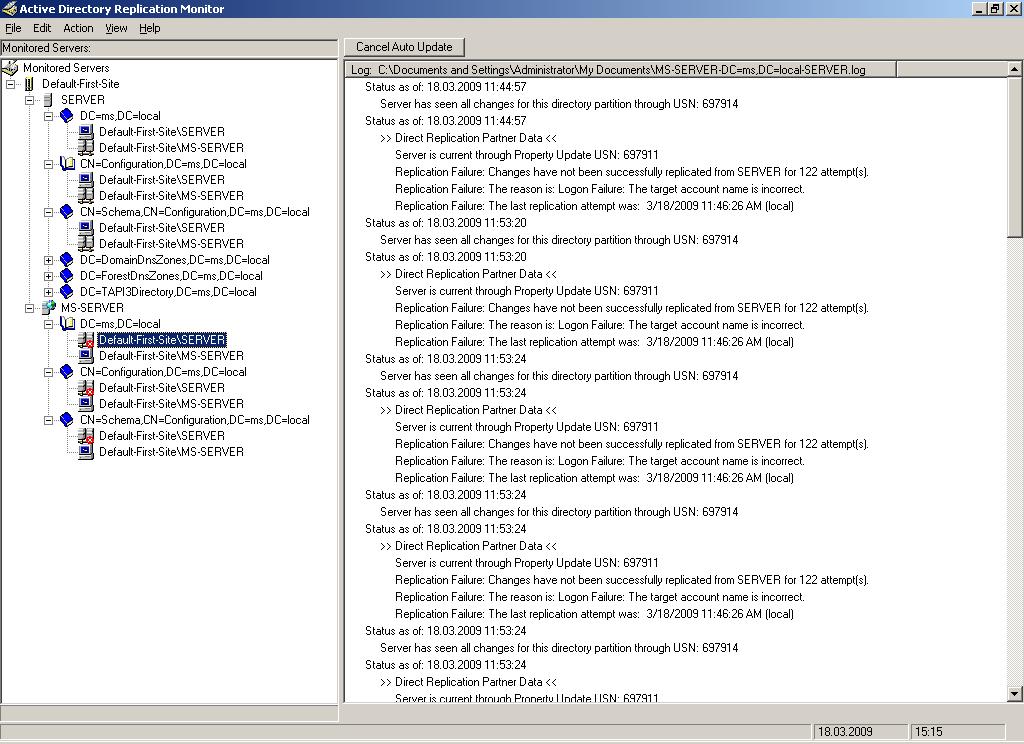The height and width of the screenshot is (744, 1024).
Task: Select the highlighted Default-First-Site\SERVER entry
Action: (x=162, y=340)
